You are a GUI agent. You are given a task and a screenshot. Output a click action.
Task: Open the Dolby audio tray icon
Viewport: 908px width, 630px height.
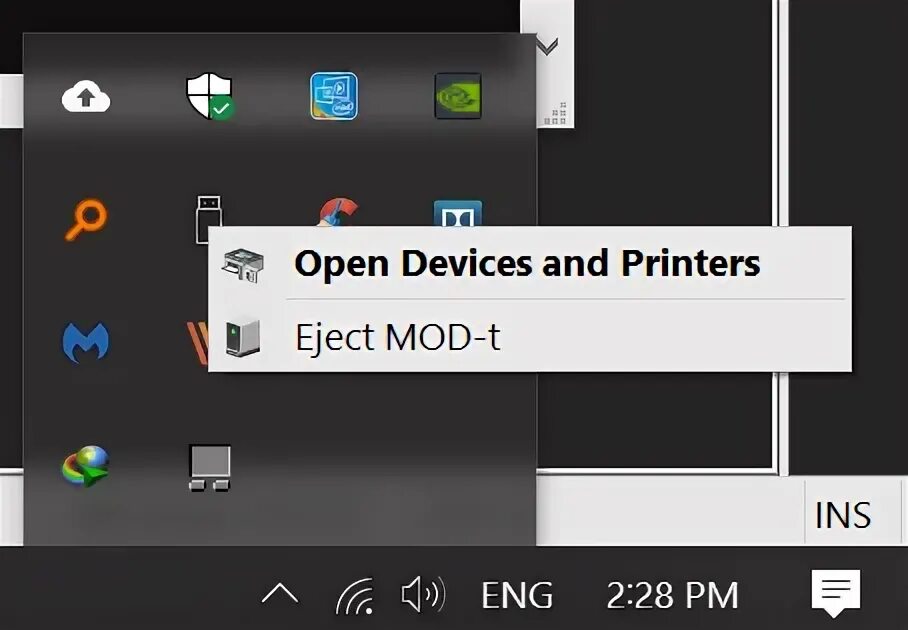click(x=457, y=213)
